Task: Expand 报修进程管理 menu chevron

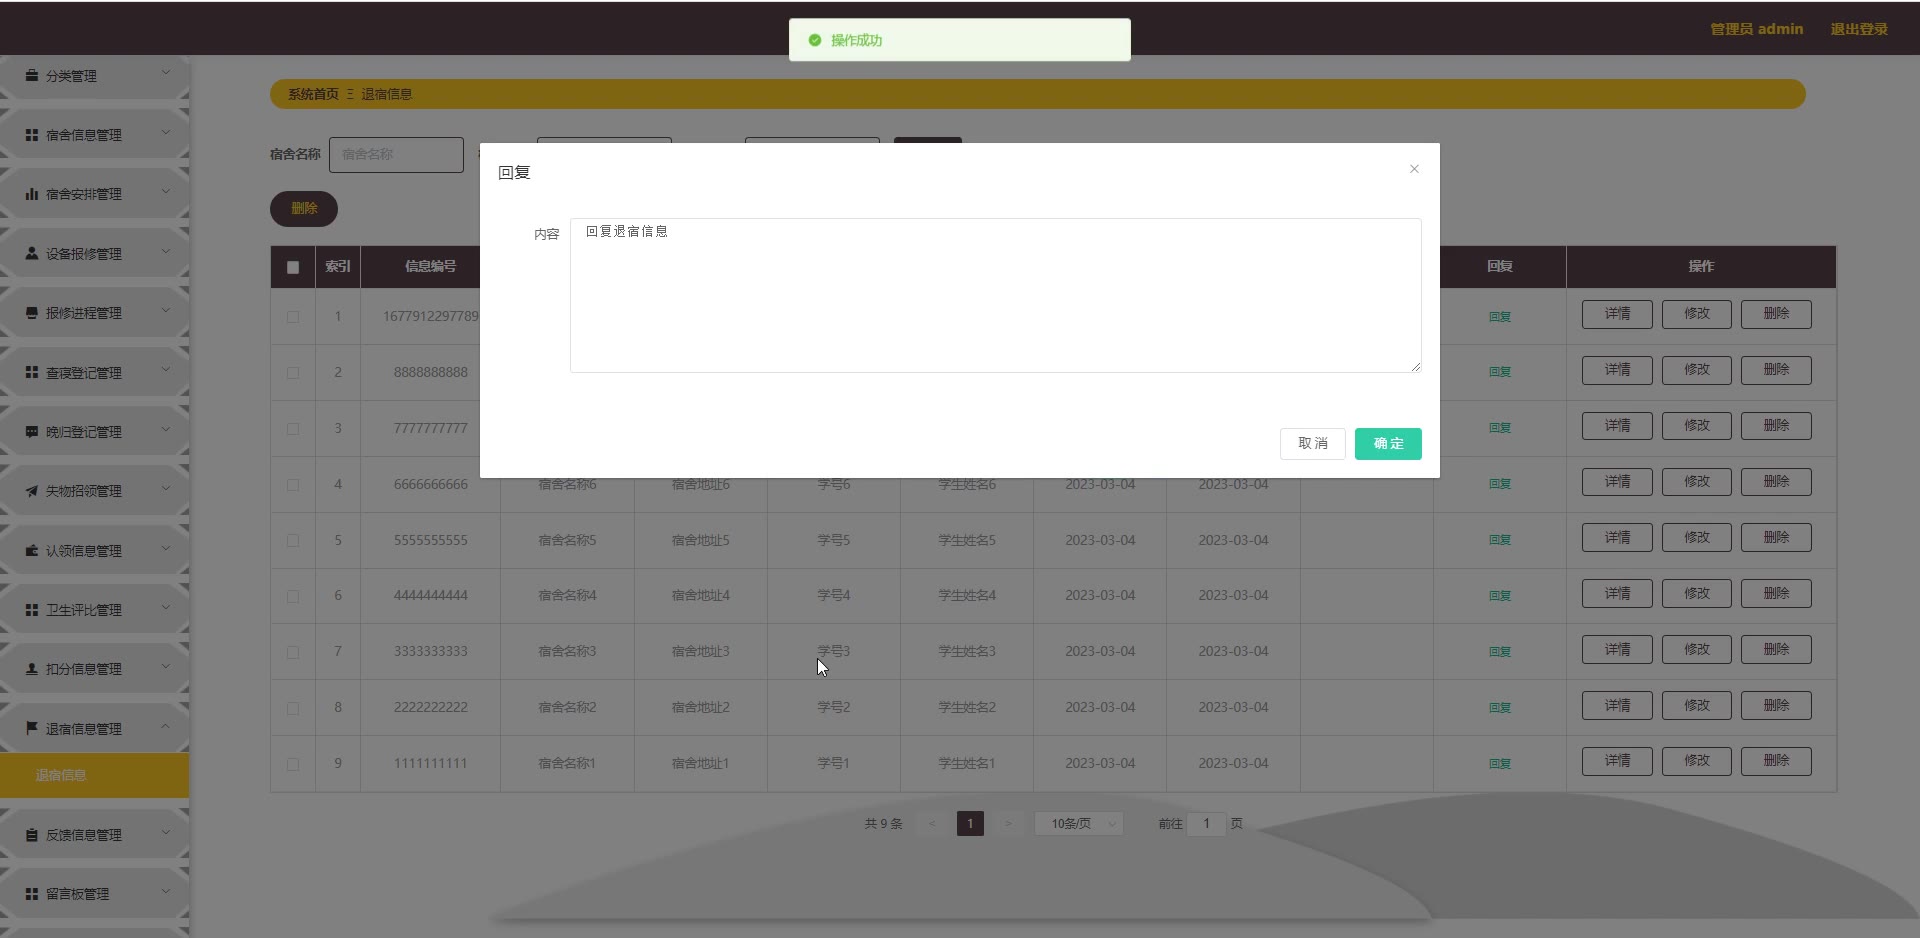Action: [166, 311]
